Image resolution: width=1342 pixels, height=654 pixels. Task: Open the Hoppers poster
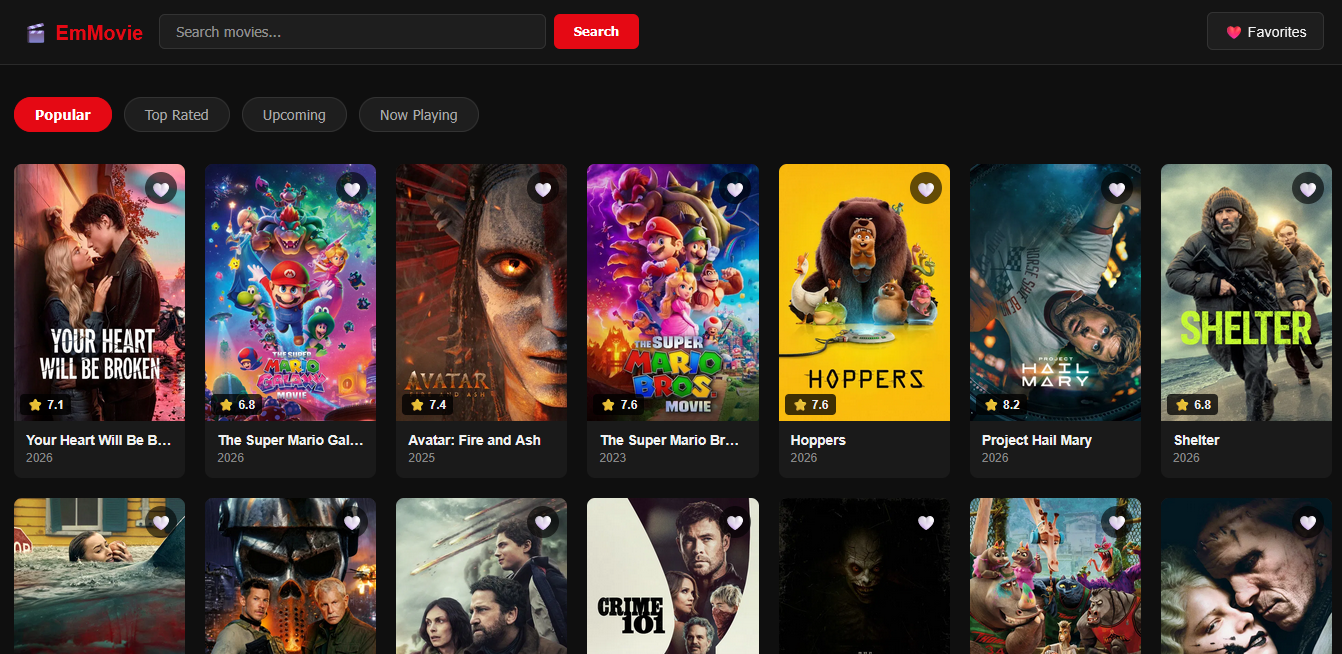[864, 292]
